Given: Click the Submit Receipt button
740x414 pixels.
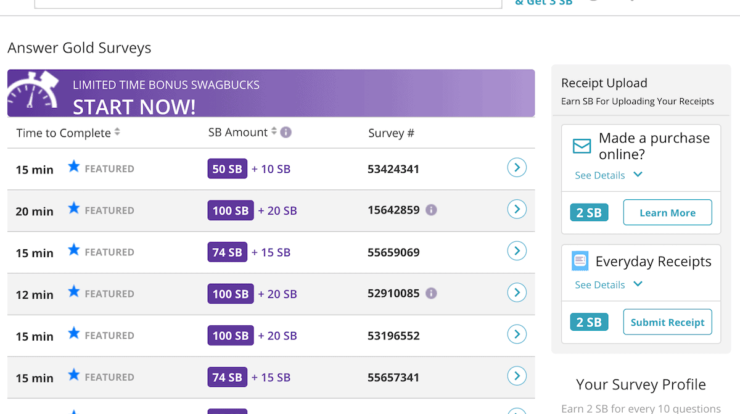Looking at the screenshot, I should pos(667,322).
